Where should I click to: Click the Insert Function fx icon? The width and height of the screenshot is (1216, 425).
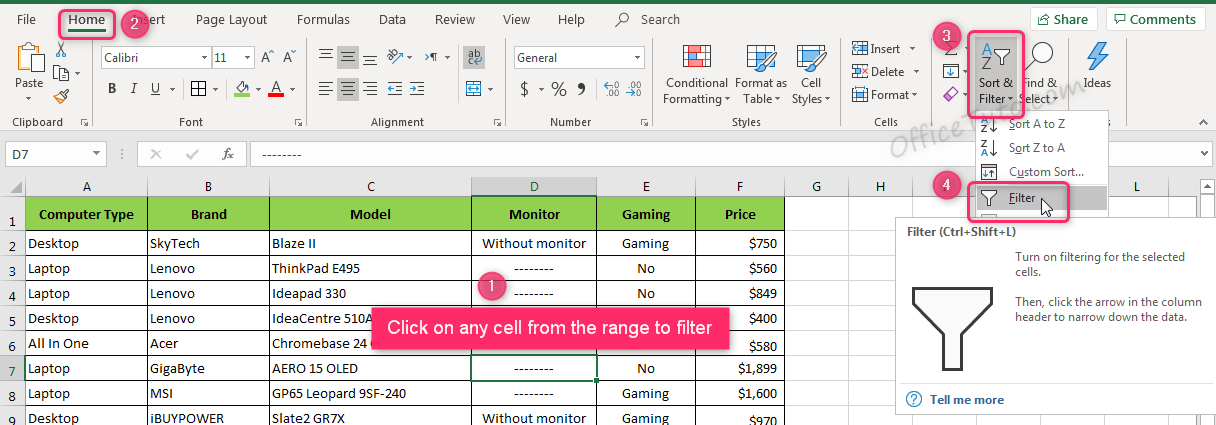point(228,154)
